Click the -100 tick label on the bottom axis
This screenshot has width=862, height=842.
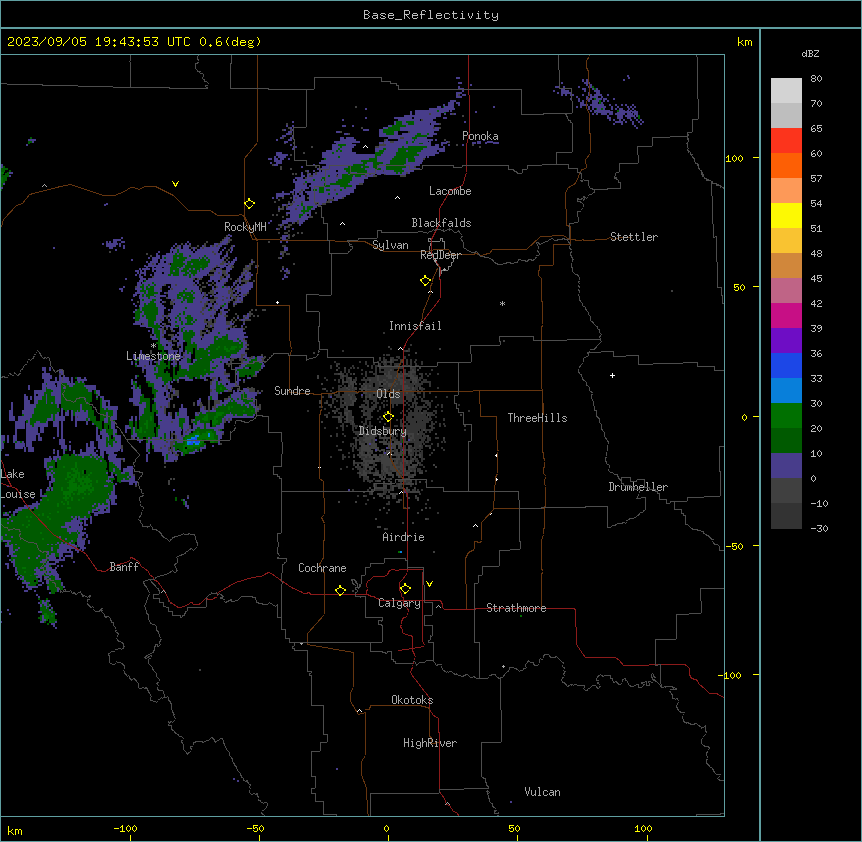pos(125,828)
